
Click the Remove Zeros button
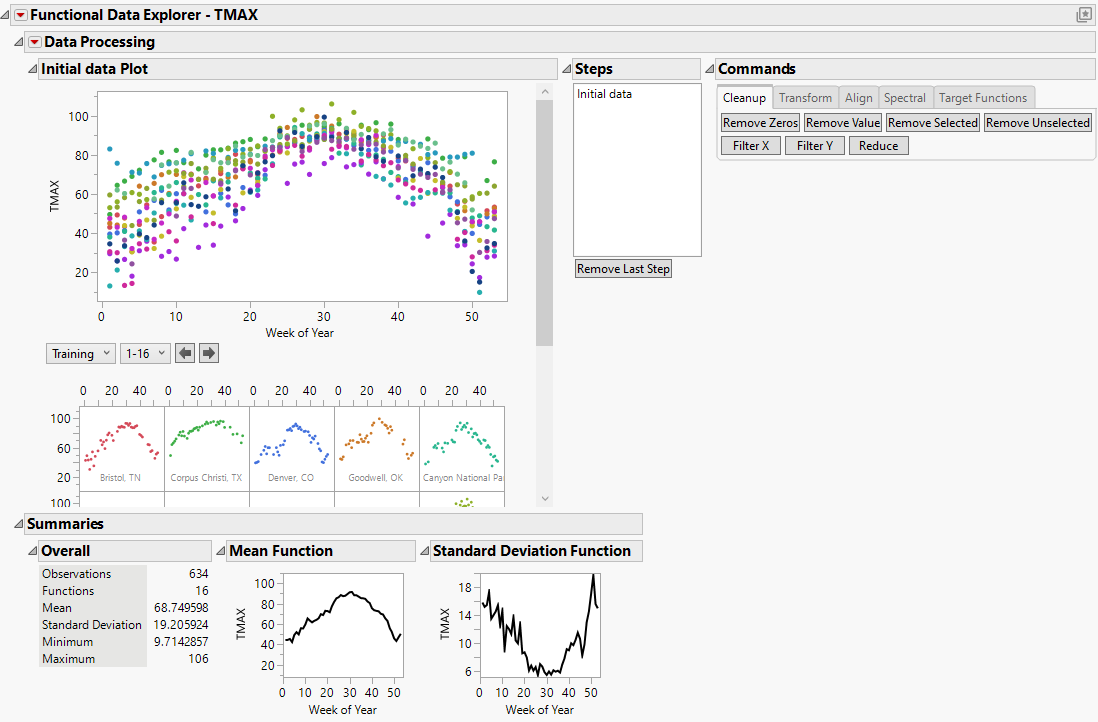pos(759,122)
